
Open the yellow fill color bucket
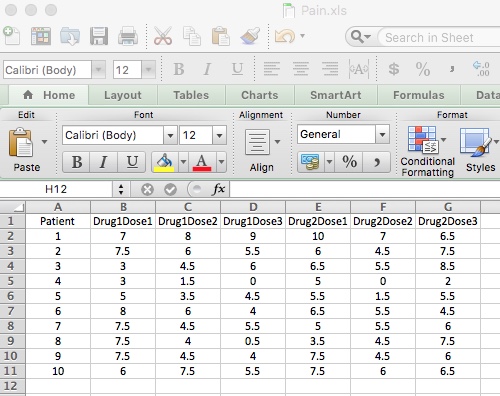tap(165, 162)
